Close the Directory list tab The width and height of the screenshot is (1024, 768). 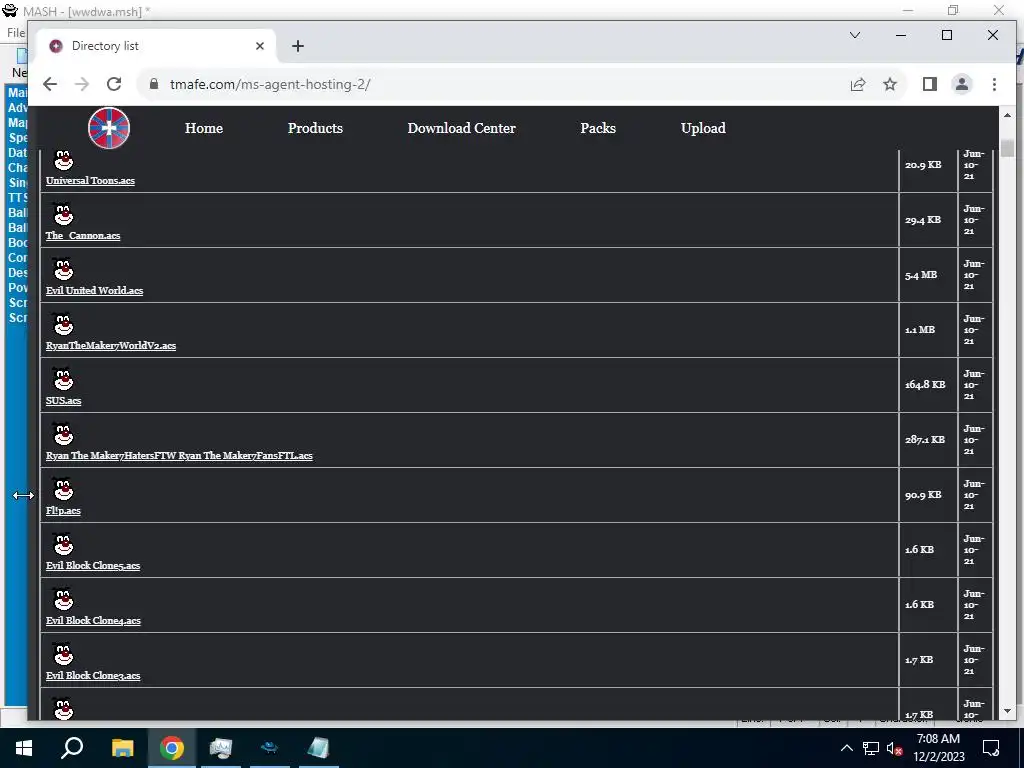pyautogui.click(x=260, y=46)
